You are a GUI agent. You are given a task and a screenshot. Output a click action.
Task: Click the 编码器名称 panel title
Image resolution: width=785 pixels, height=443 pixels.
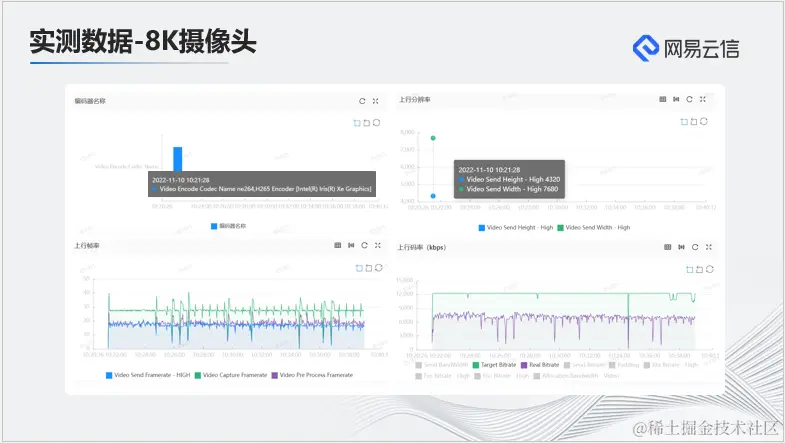90,101
